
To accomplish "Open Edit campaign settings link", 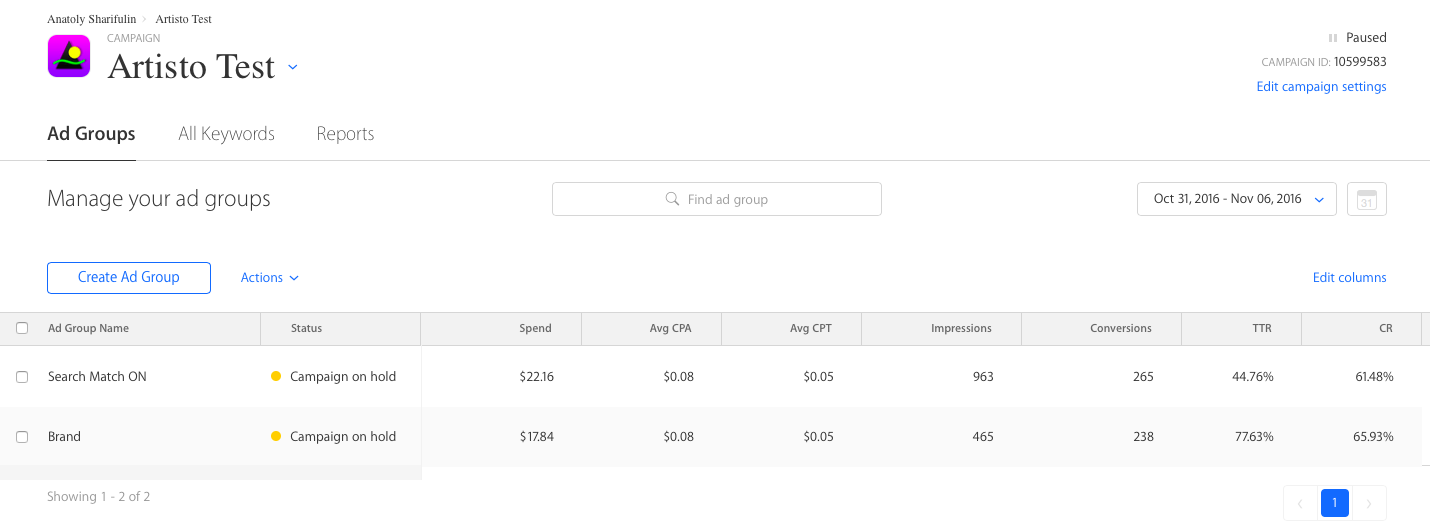I will tap(1321, 87).
